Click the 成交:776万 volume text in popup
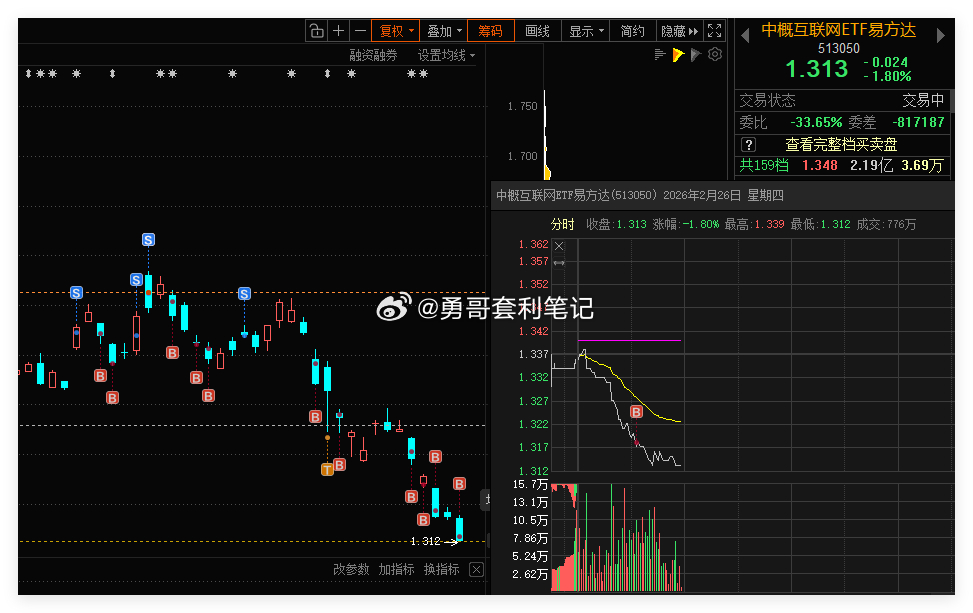 click(x=886, y=224)
